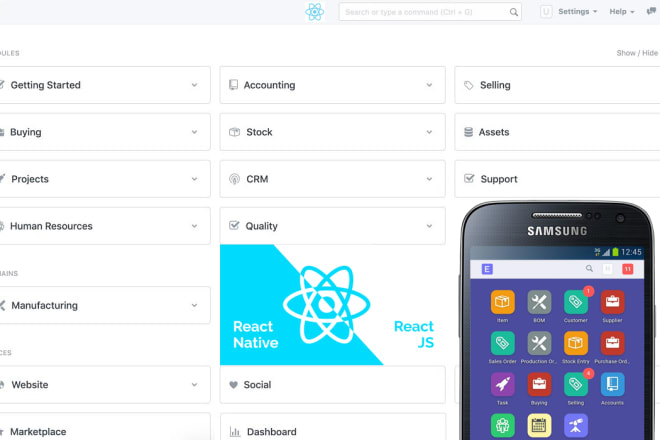This screenshot has height=440, width=660.
Task: Expand Quality card chevron
Action: 429,226
